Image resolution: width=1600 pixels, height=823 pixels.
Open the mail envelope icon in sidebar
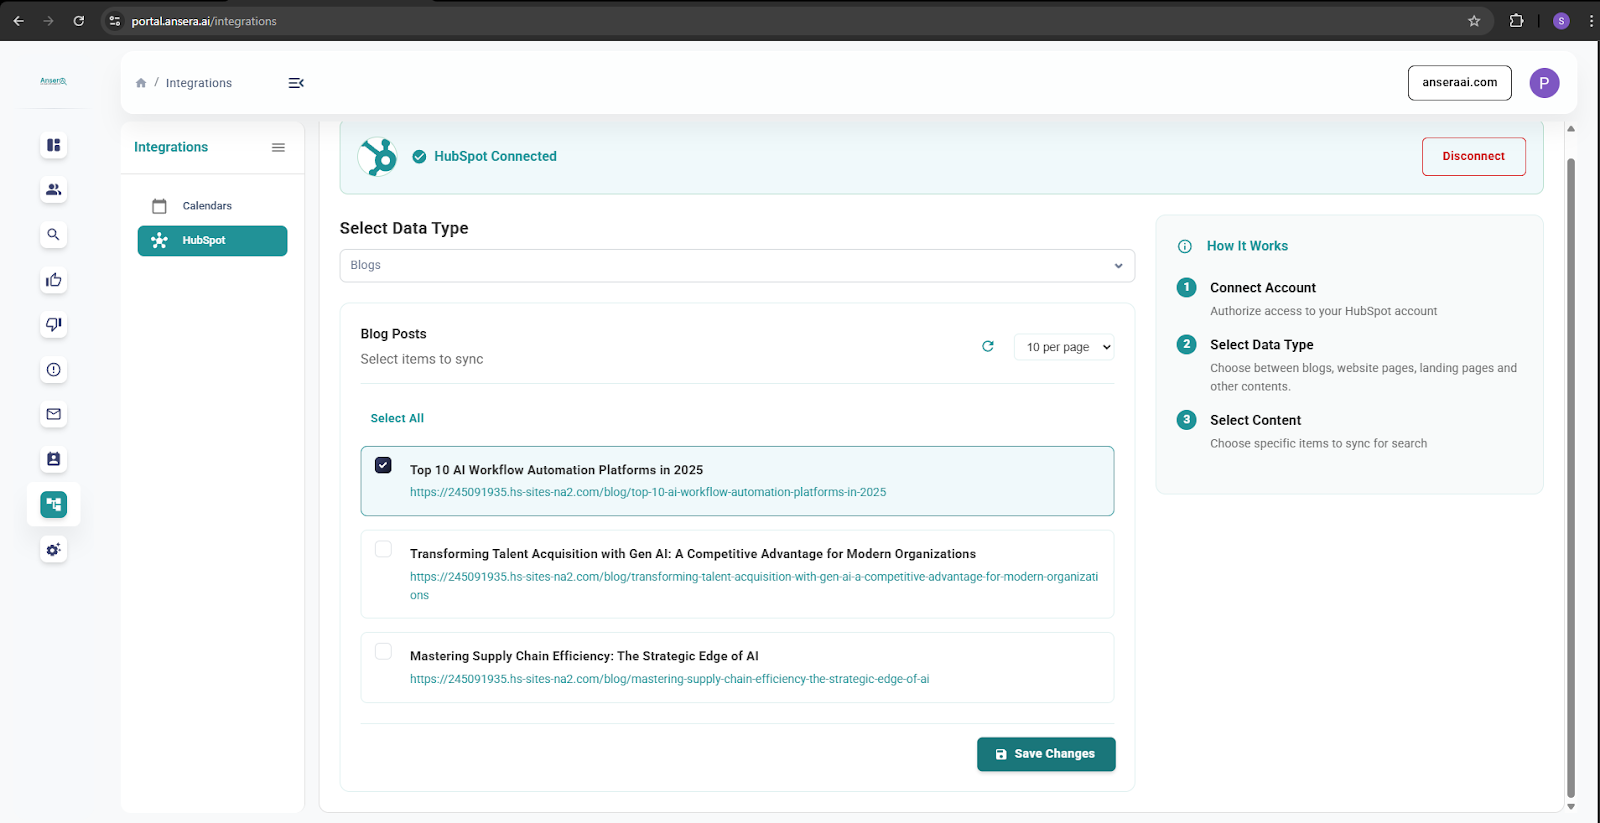tap(54, 414)
